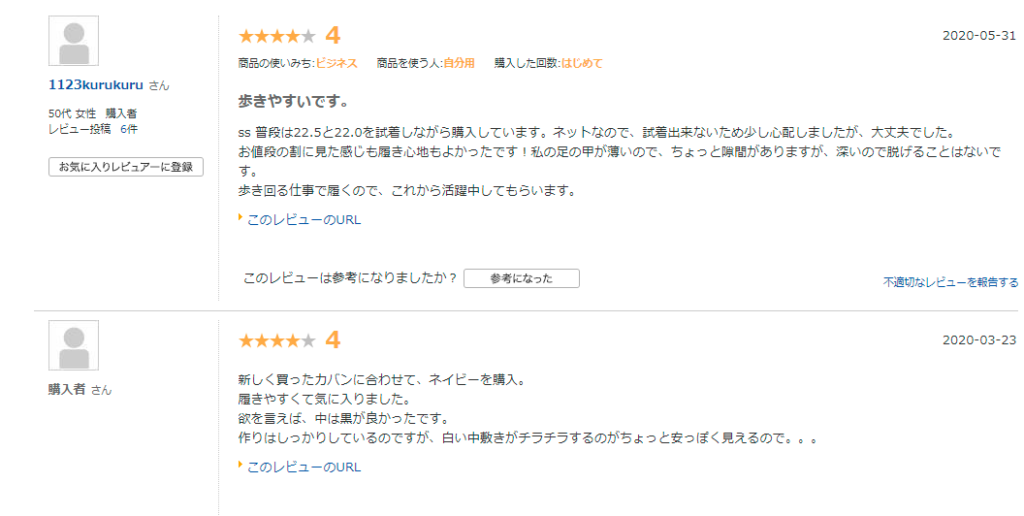Click the review title 歩きやすいです。

point(294,102)
